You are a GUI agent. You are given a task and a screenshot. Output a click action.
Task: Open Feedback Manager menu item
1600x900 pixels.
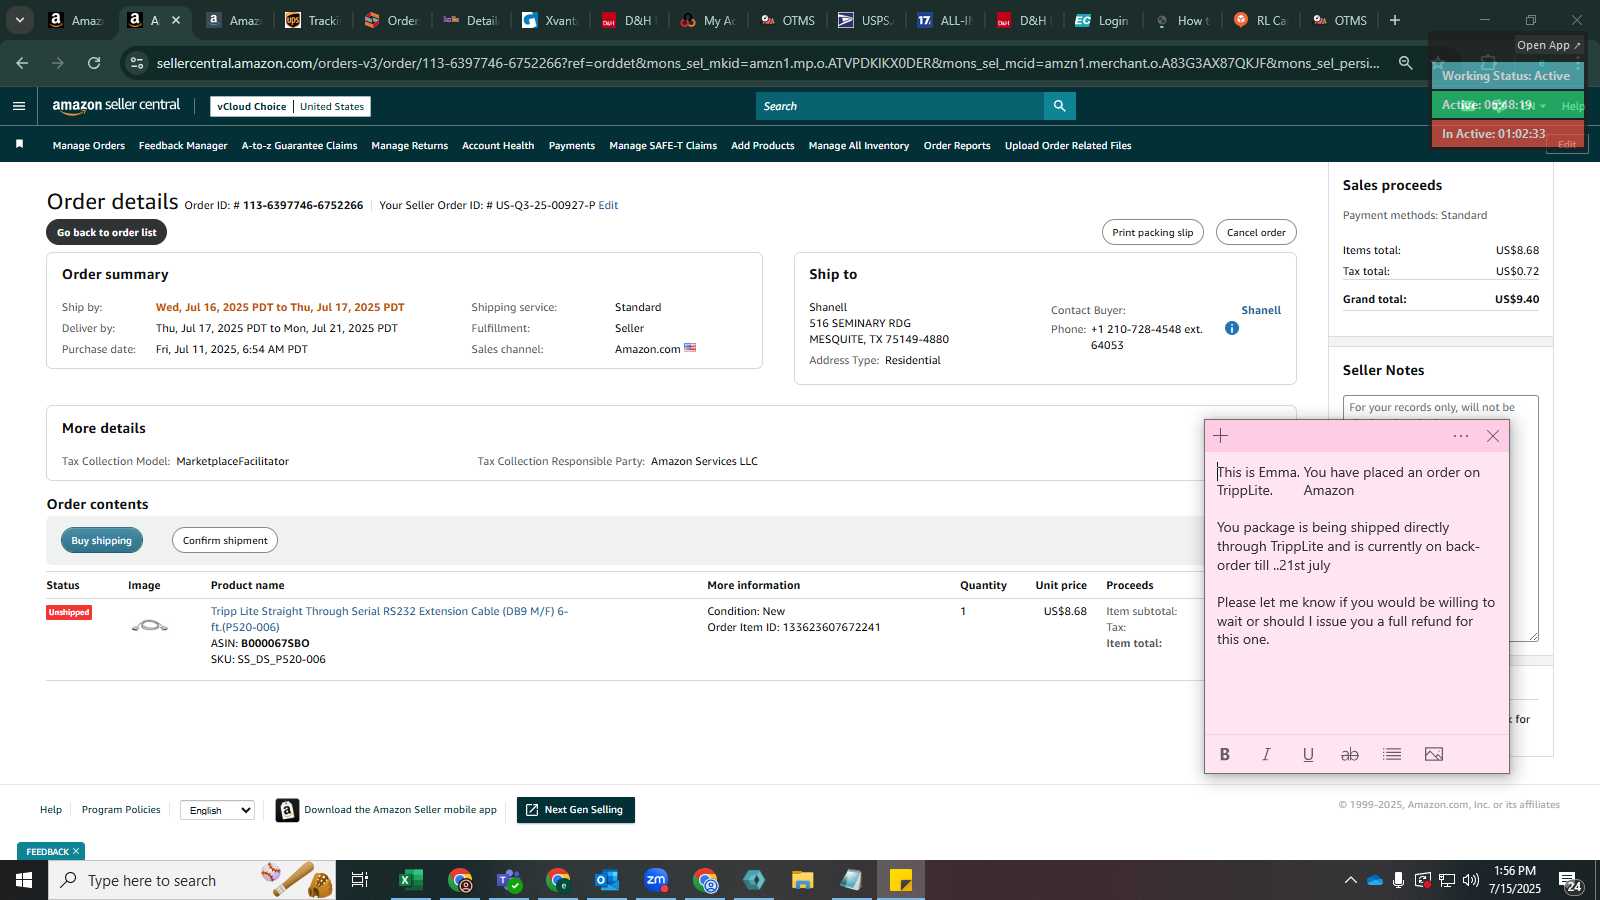[x=183, y=146]
